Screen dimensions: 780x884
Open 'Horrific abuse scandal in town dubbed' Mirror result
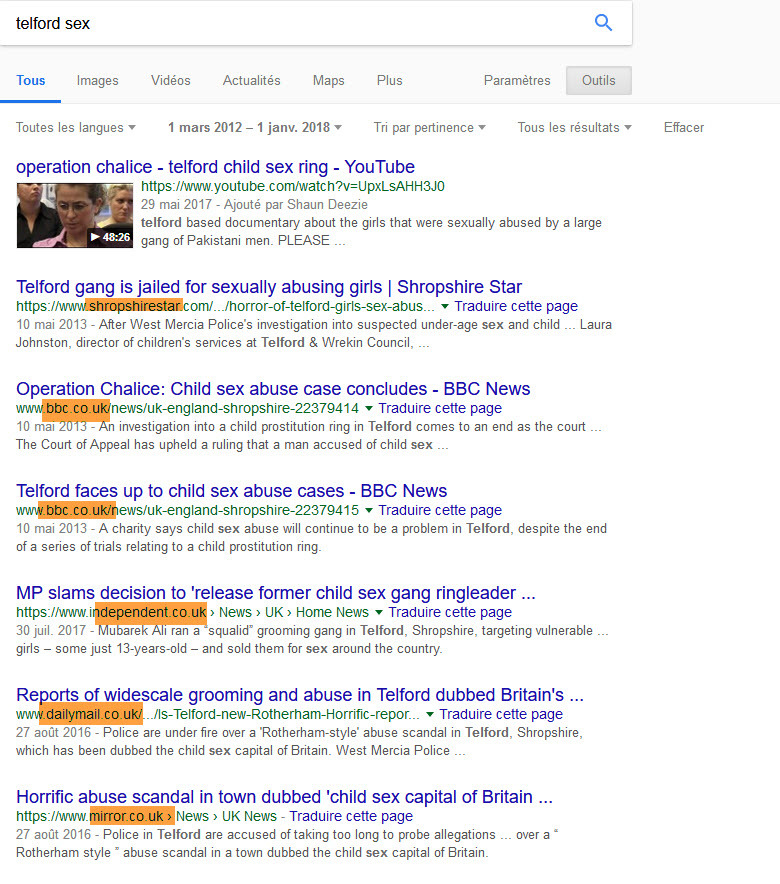click(285, 797)
